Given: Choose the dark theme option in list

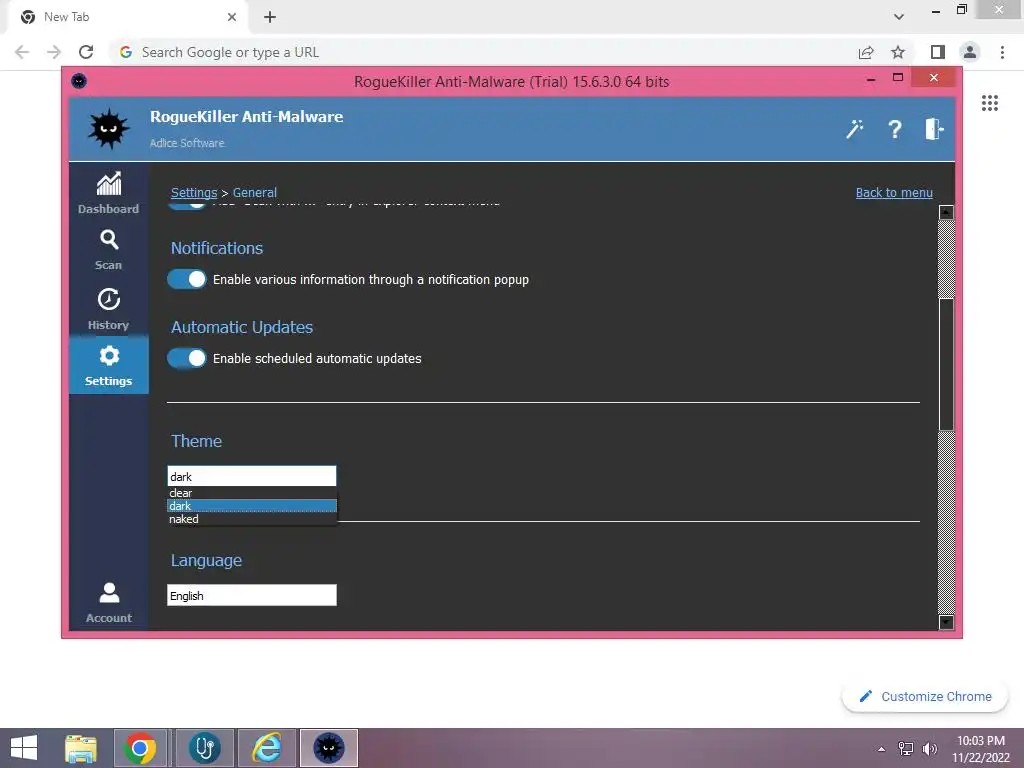Looking at the screenshot, I should click(x=251, y=506).
